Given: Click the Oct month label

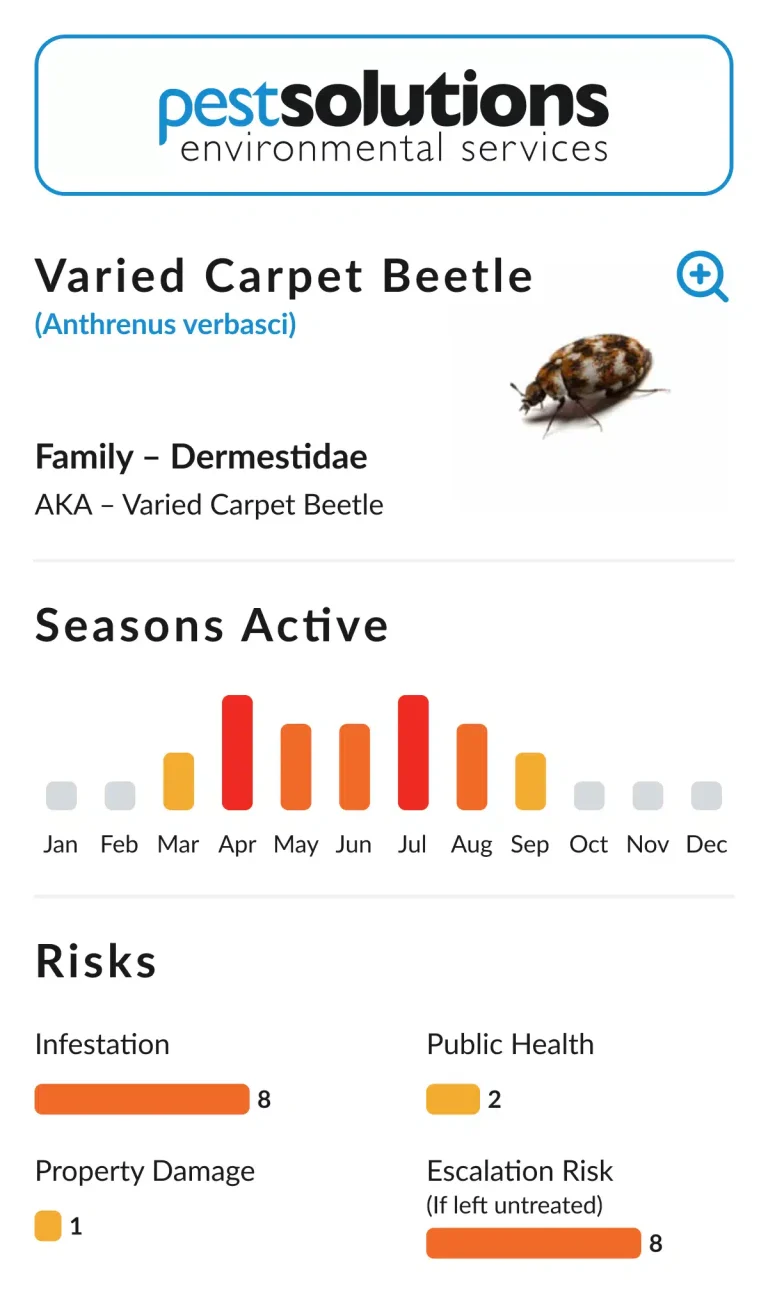Looking at the screenshot, I should [589, 845].
